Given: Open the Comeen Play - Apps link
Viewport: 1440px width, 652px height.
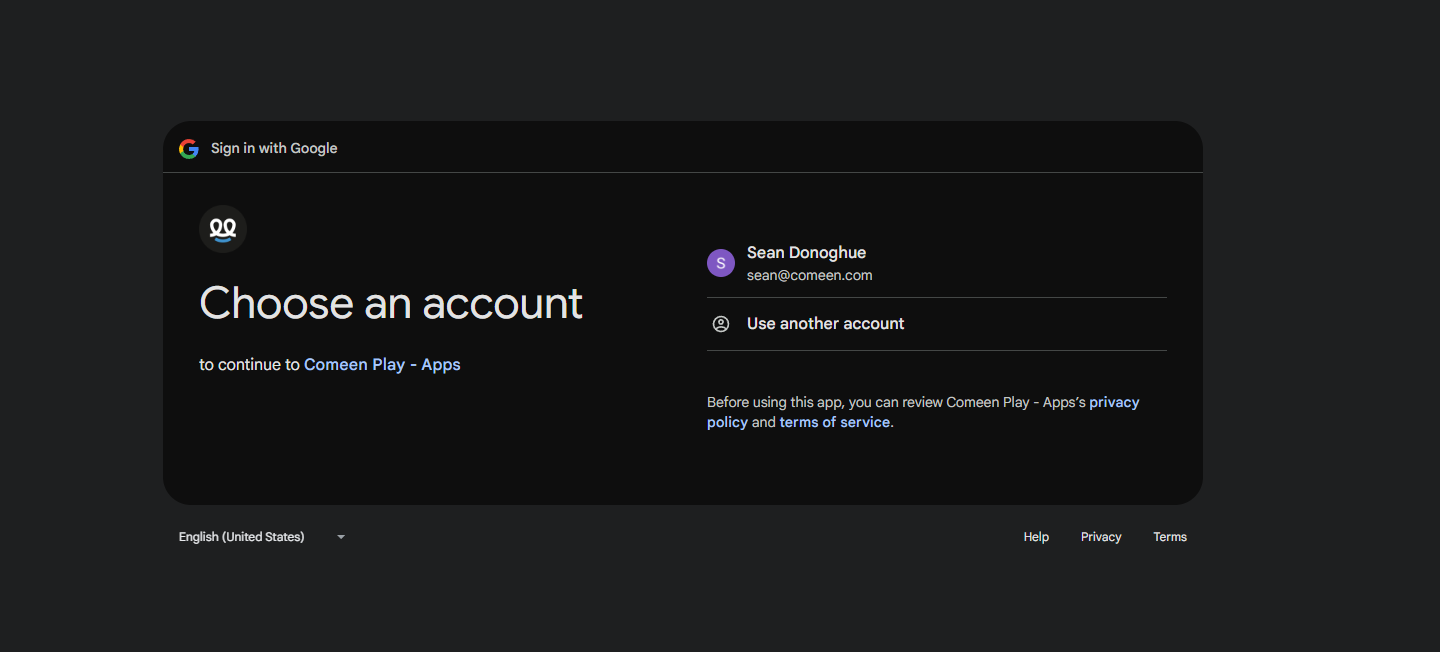Looking at the screenshot, I should [x=382, y=364].
